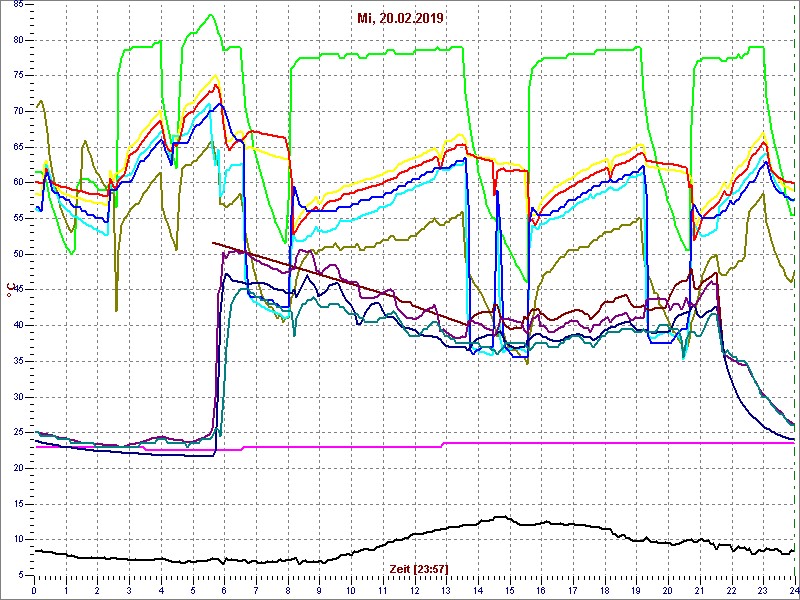Select hour 16 on the time axis

[541, 590]
